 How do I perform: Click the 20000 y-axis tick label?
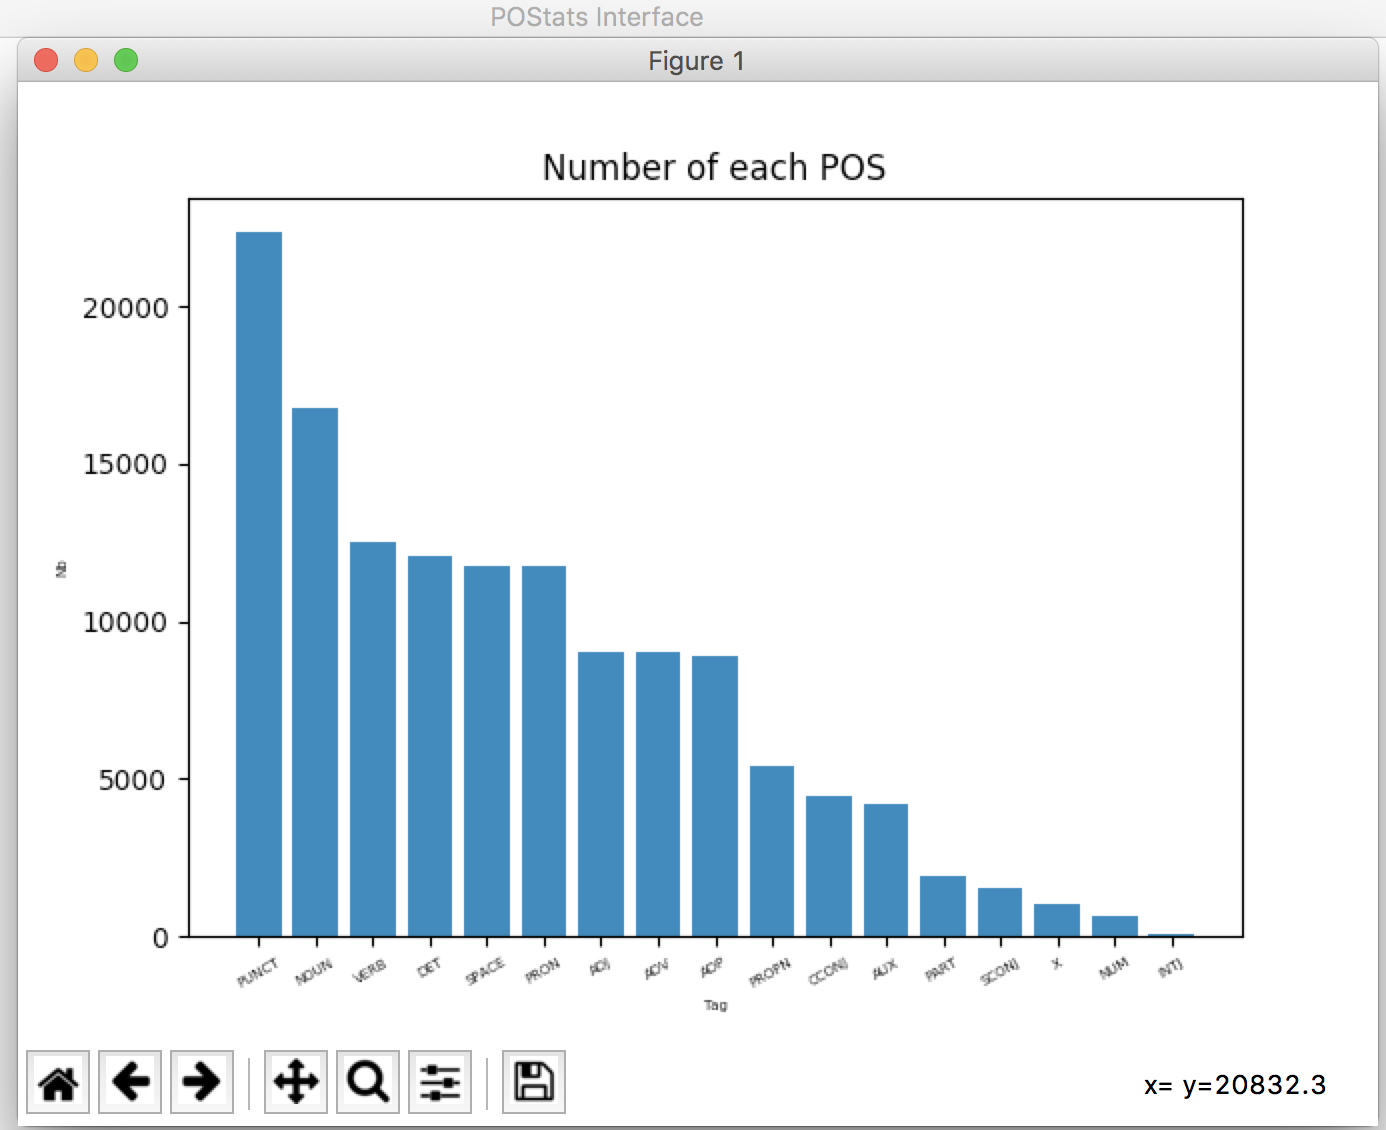click(125, 308)
